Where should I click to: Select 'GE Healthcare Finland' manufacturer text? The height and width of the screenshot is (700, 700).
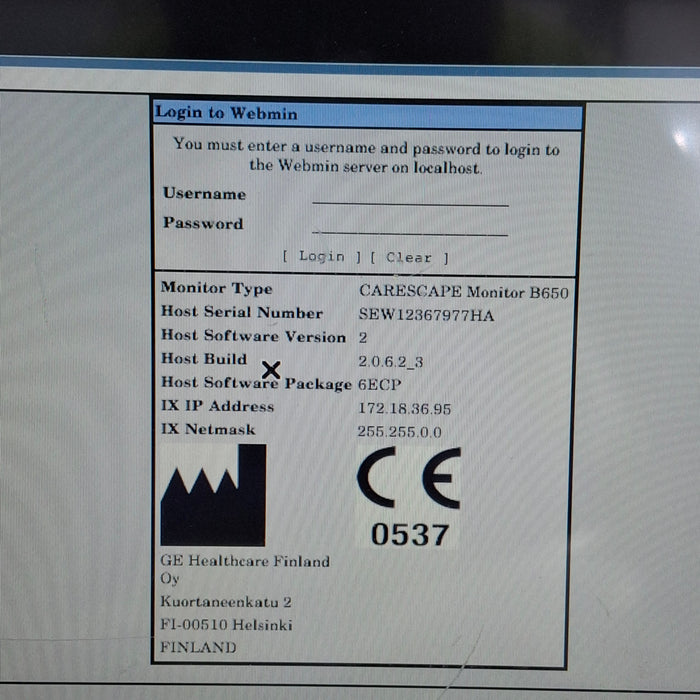[x=245, y=561]
